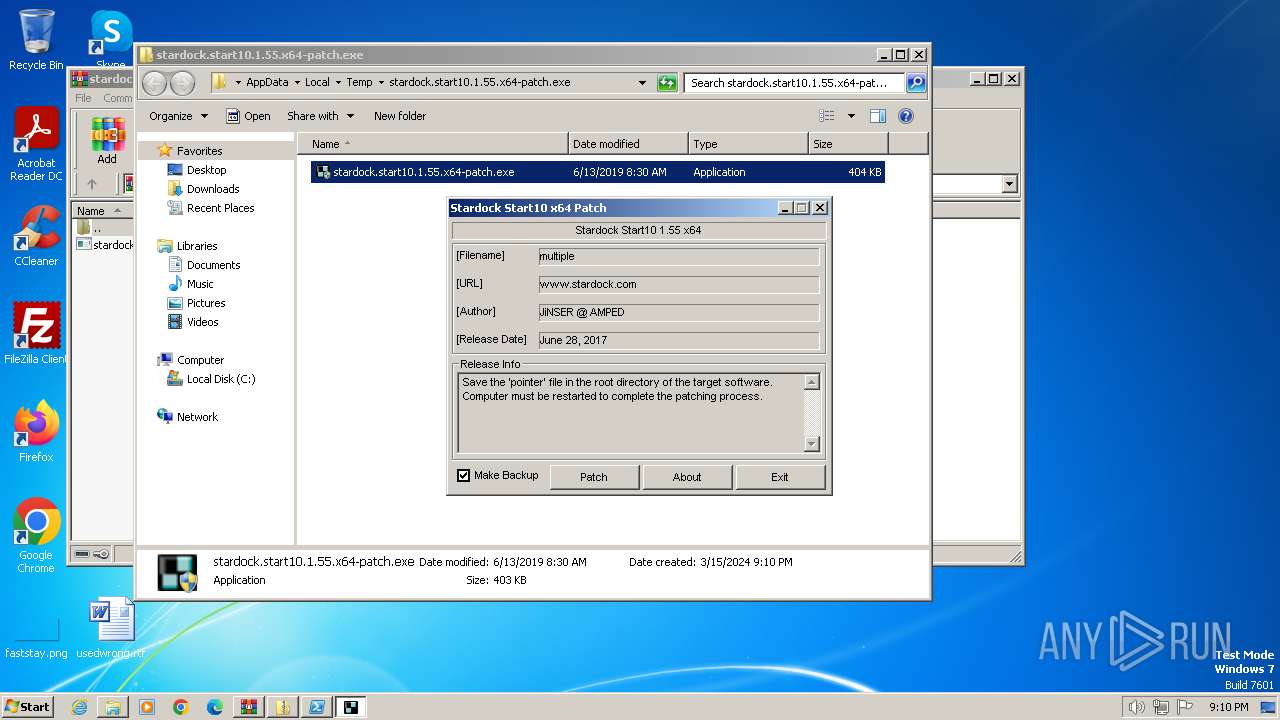Click the Add archive icon in WinRAR
This screenshot has width=1280, height=720.
coord(107,141)
